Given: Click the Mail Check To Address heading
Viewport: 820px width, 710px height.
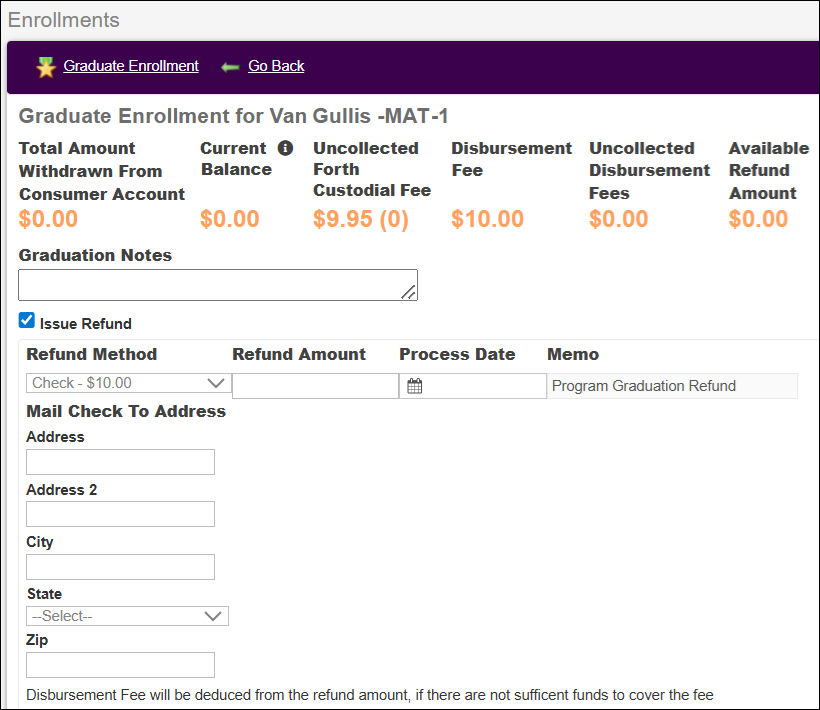Looking at the screenshot, I should coord(126,411).
